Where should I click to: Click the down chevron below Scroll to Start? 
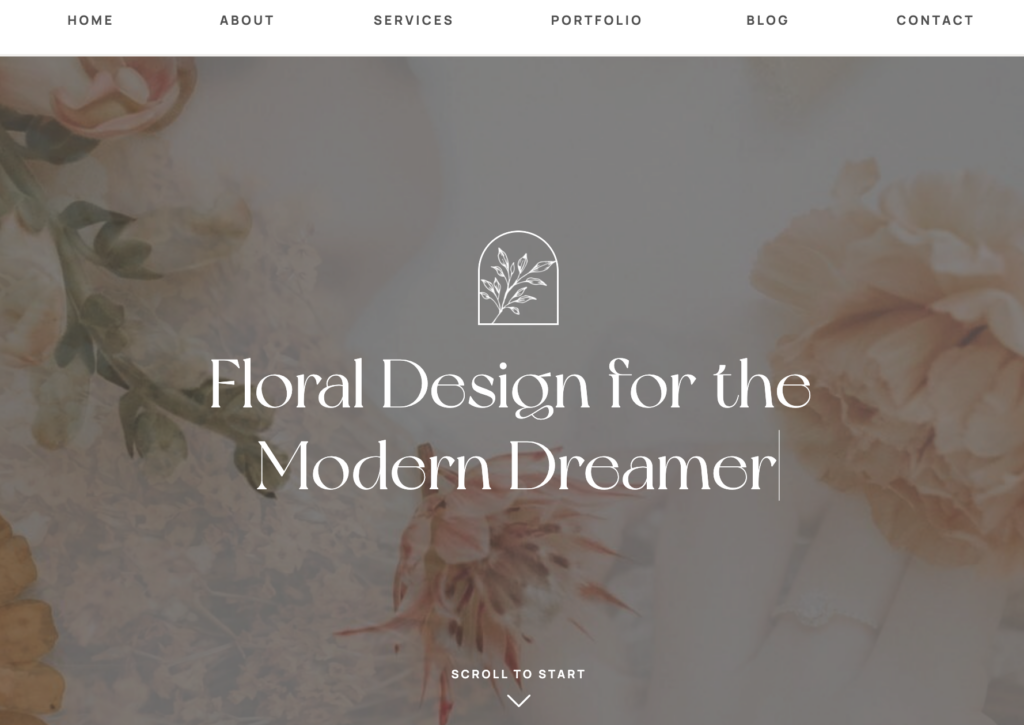coord(519,701)
